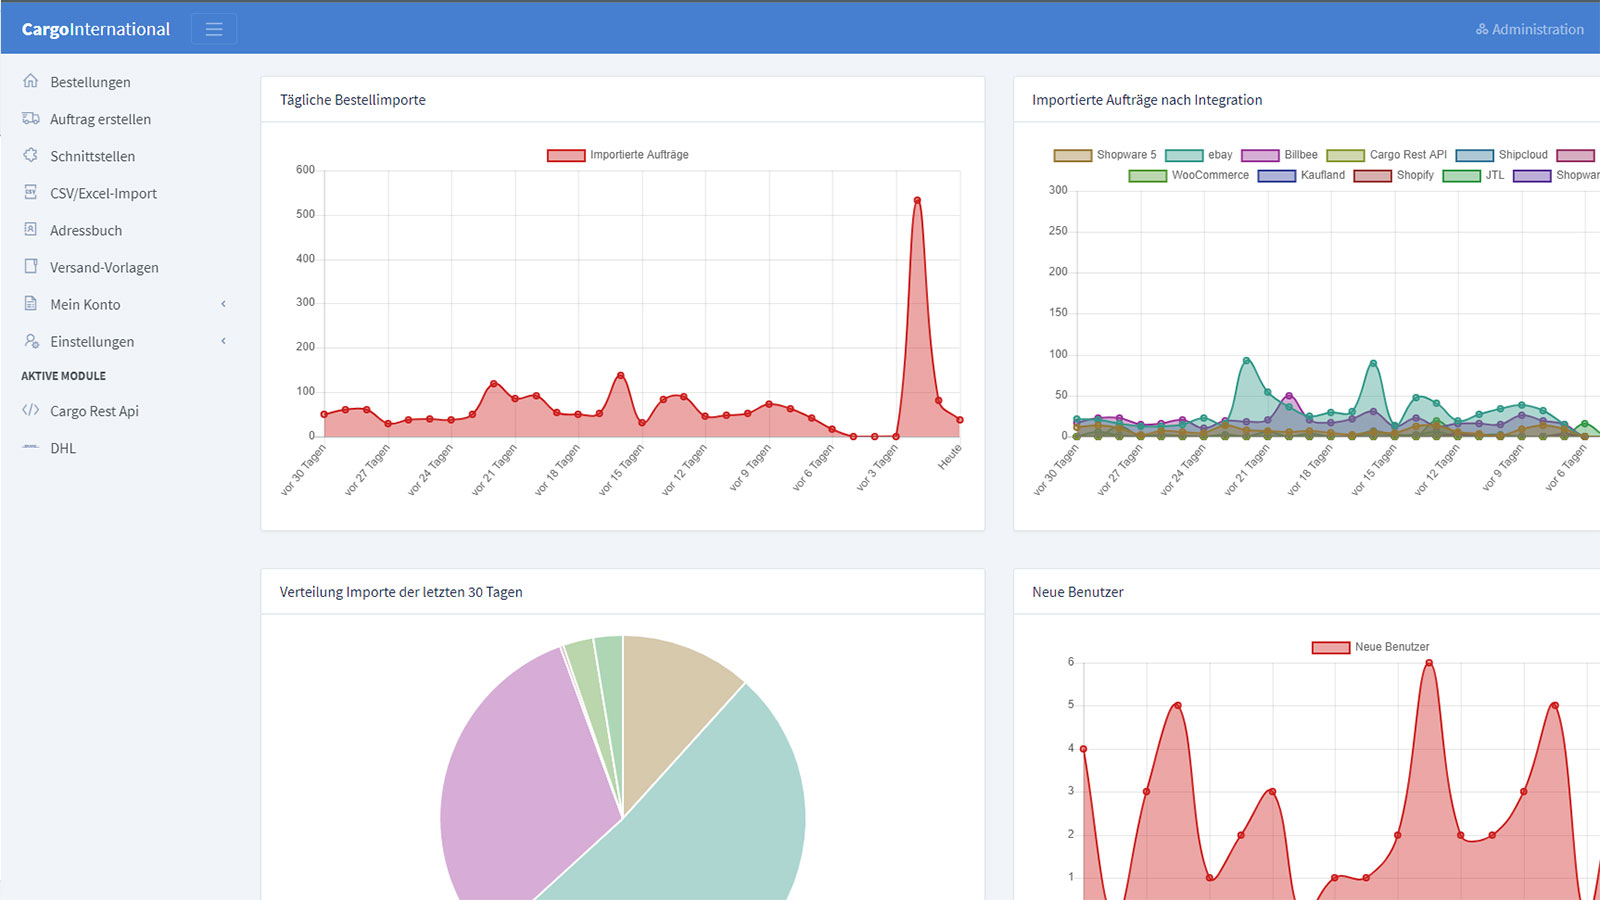Toggle Cargo Rest API series legend
Screen dimensions: 1600x900
click(1387, 155)
